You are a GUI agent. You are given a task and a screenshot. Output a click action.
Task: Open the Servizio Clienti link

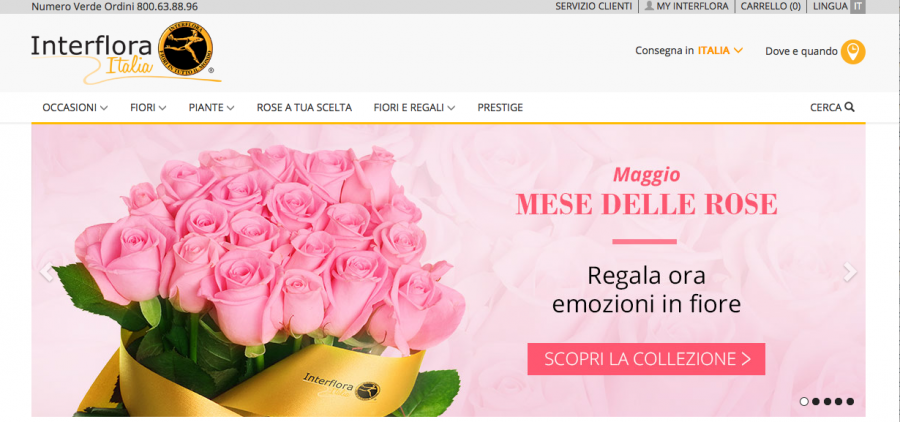[x=593, y=6]
